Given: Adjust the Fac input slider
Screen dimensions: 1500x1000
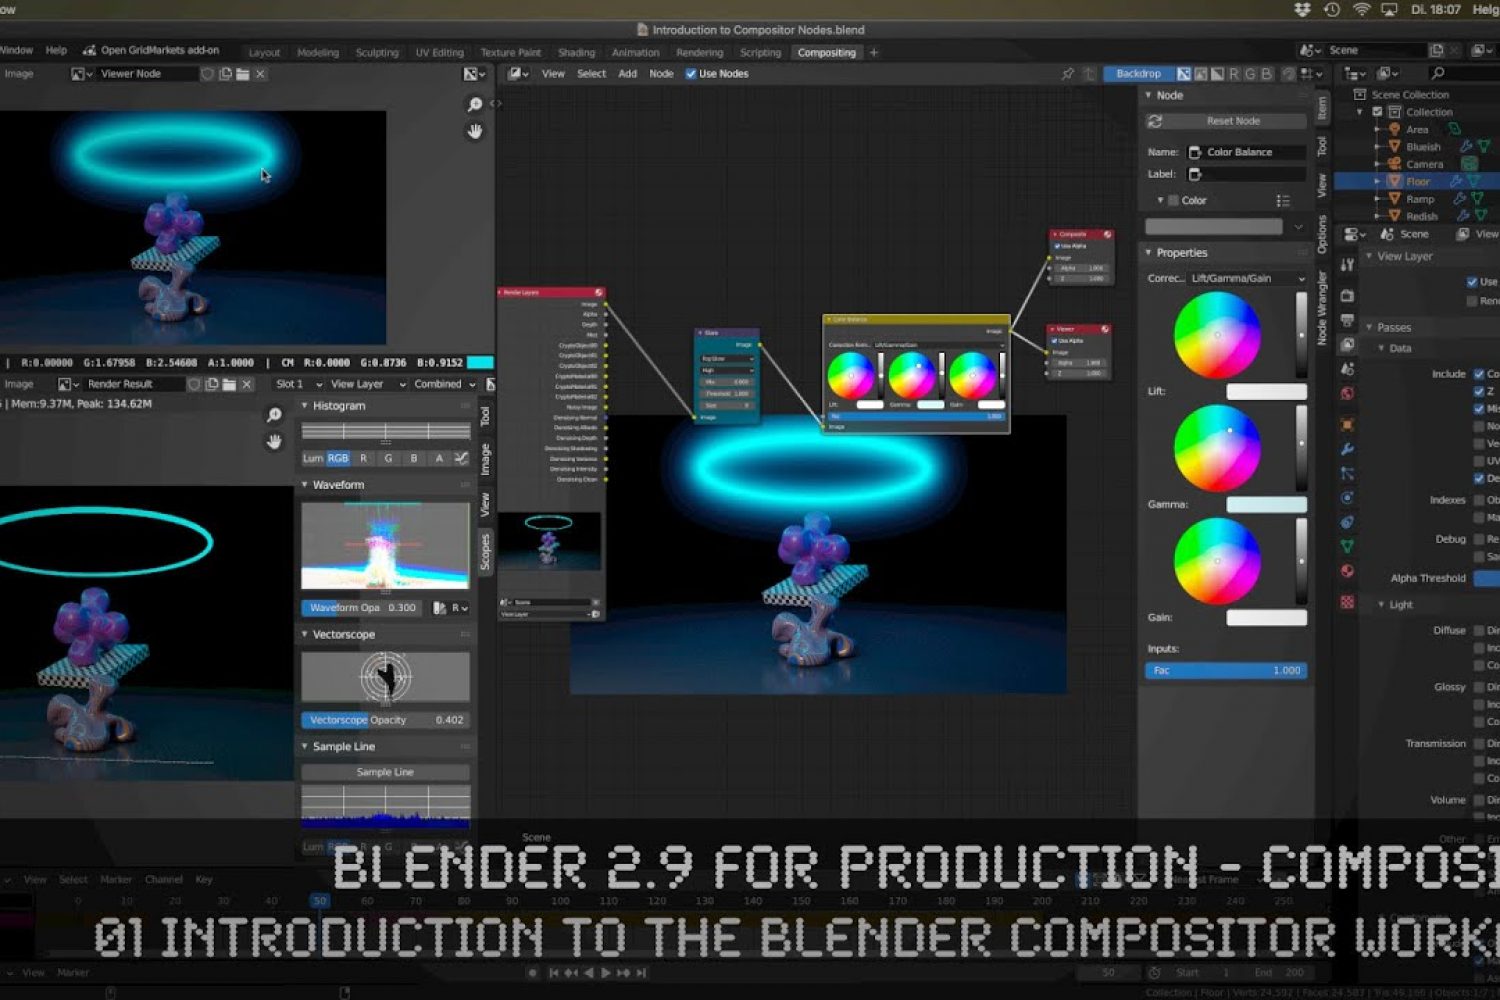Looking at the screenshot, I should [1225, 671].
